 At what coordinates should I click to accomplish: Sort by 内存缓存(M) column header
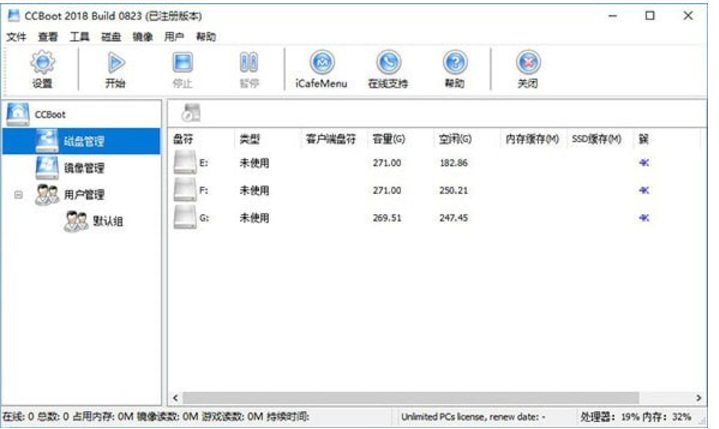click(x=534, y=139)
